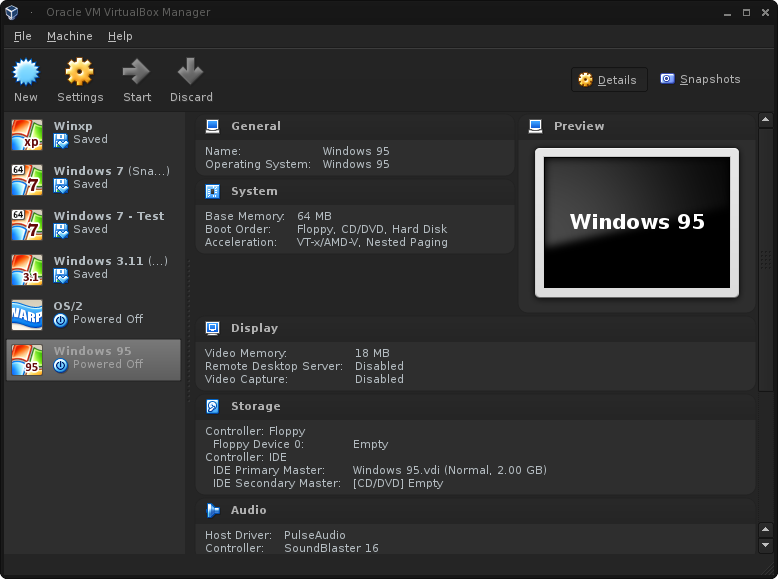This screenshot has height=579, width=778.
Task: Click the Operating System value Windows 95
Action: pyautogui.click(x=356, y=164)
